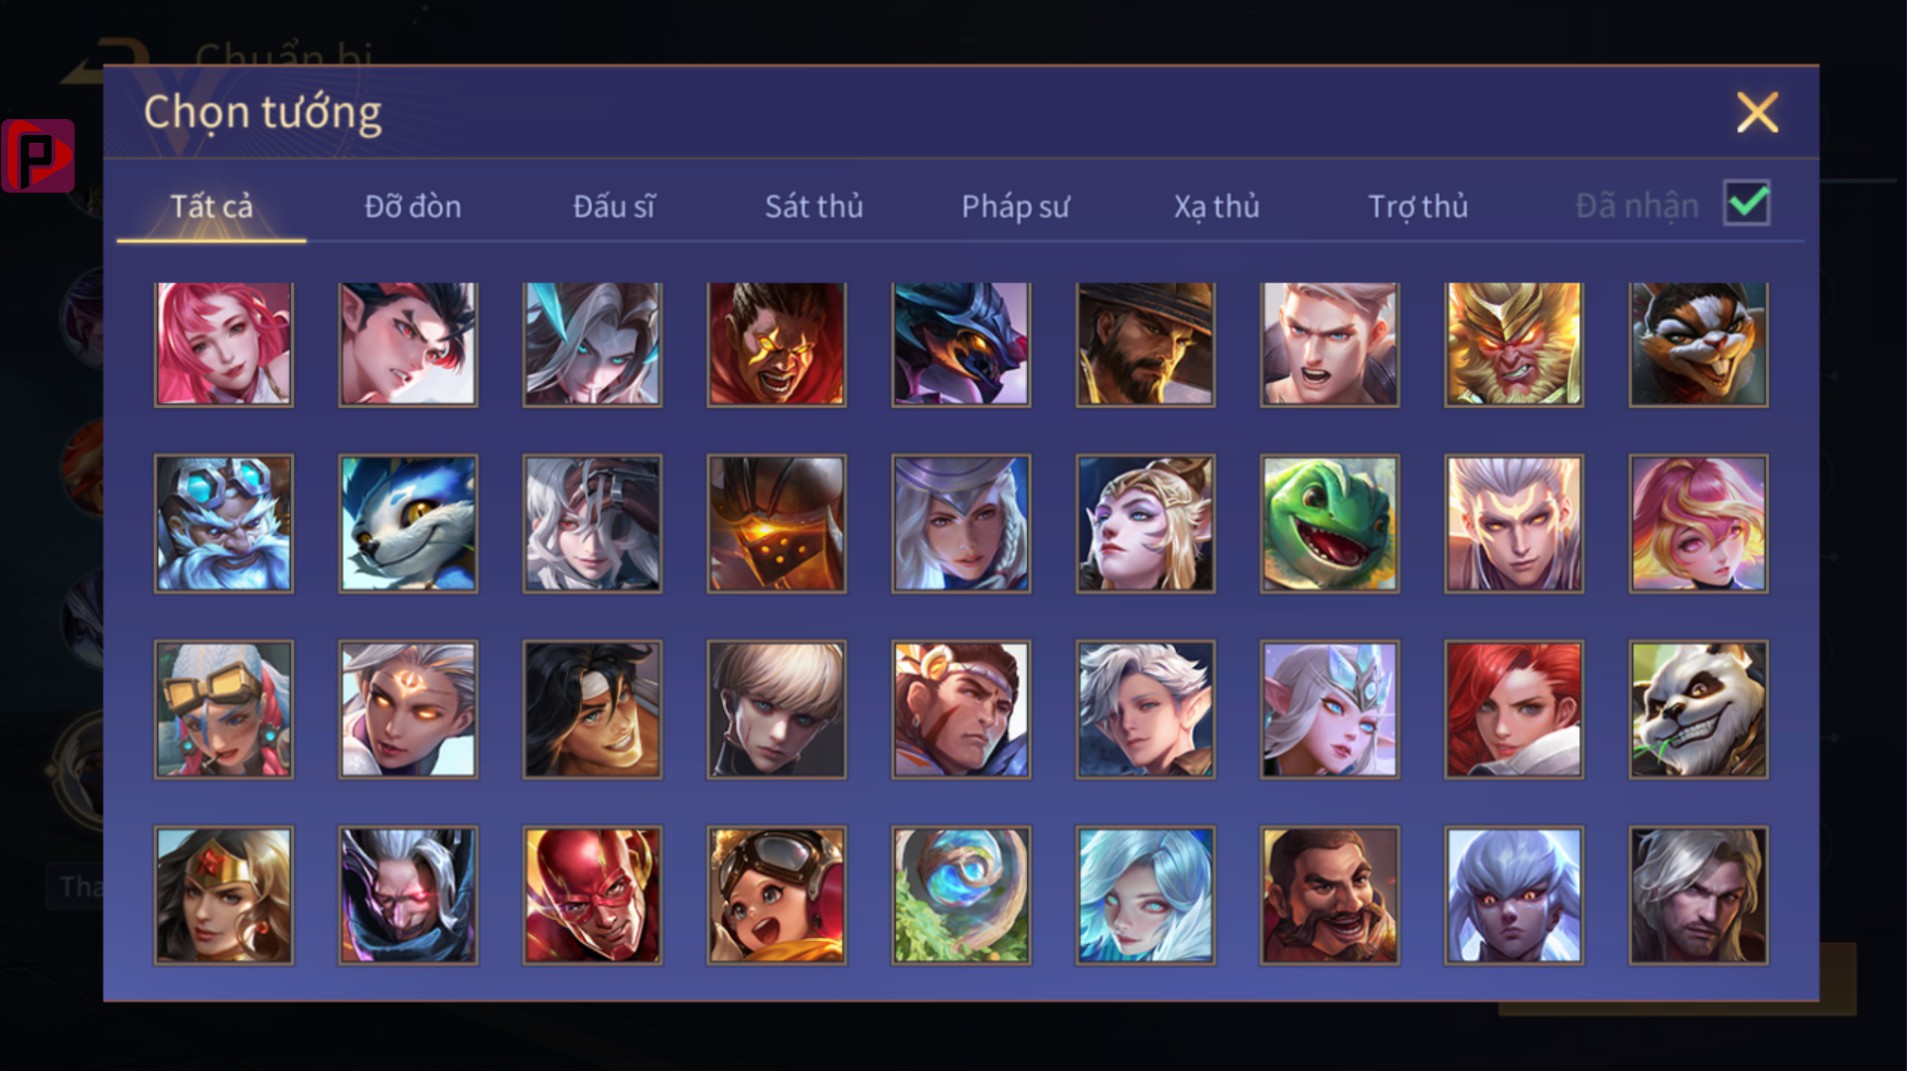This screenshot has width=1907, height=1071.
Task: Select The Flash red-masked hero
Action: 592,895
